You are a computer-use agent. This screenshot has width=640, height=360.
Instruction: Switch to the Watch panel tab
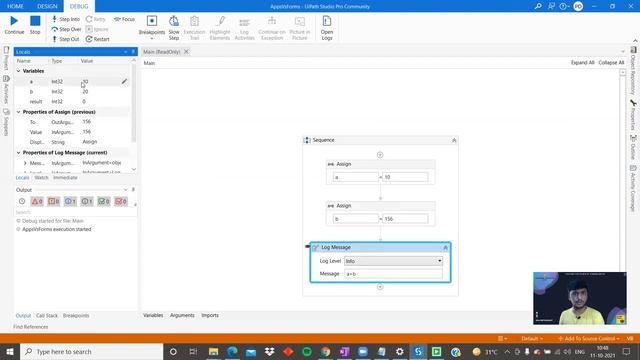tap(41, 178)
